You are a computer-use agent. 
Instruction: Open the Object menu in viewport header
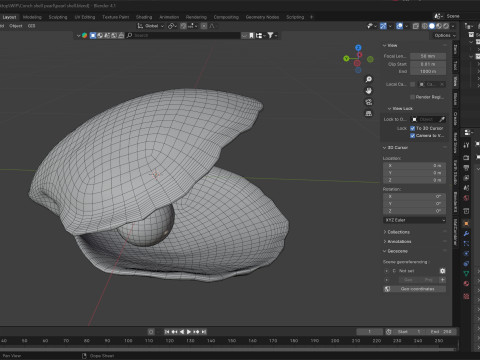click(16, 26)
